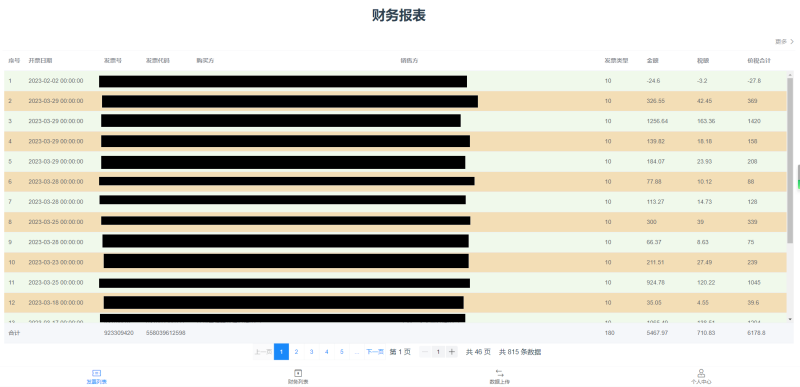The image size is (800, 387).
Task: Click date 2023-03-23 in row 10
Action: [56, 263]
